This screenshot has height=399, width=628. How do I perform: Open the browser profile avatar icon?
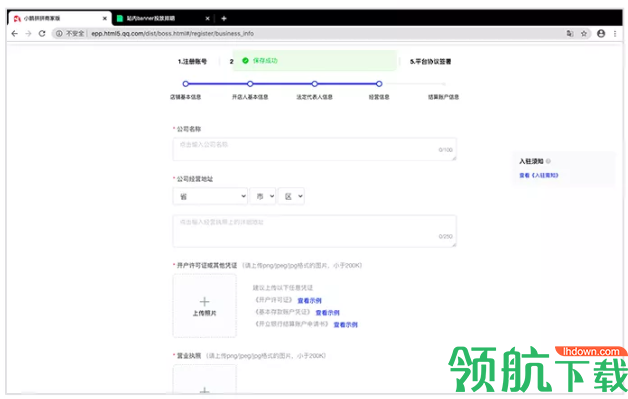pos(601,34)
